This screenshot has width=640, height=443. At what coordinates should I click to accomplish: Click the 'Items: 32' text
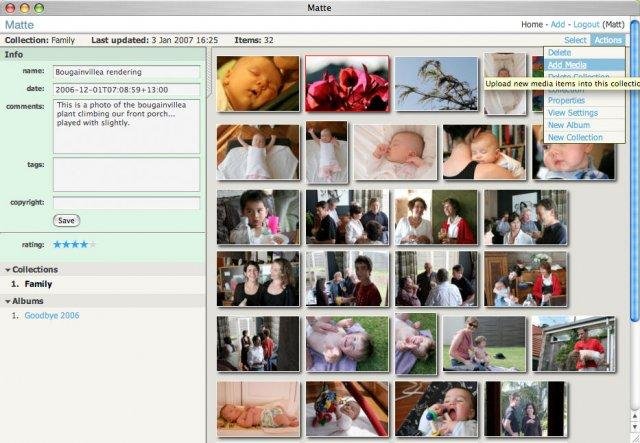(254, 40)
